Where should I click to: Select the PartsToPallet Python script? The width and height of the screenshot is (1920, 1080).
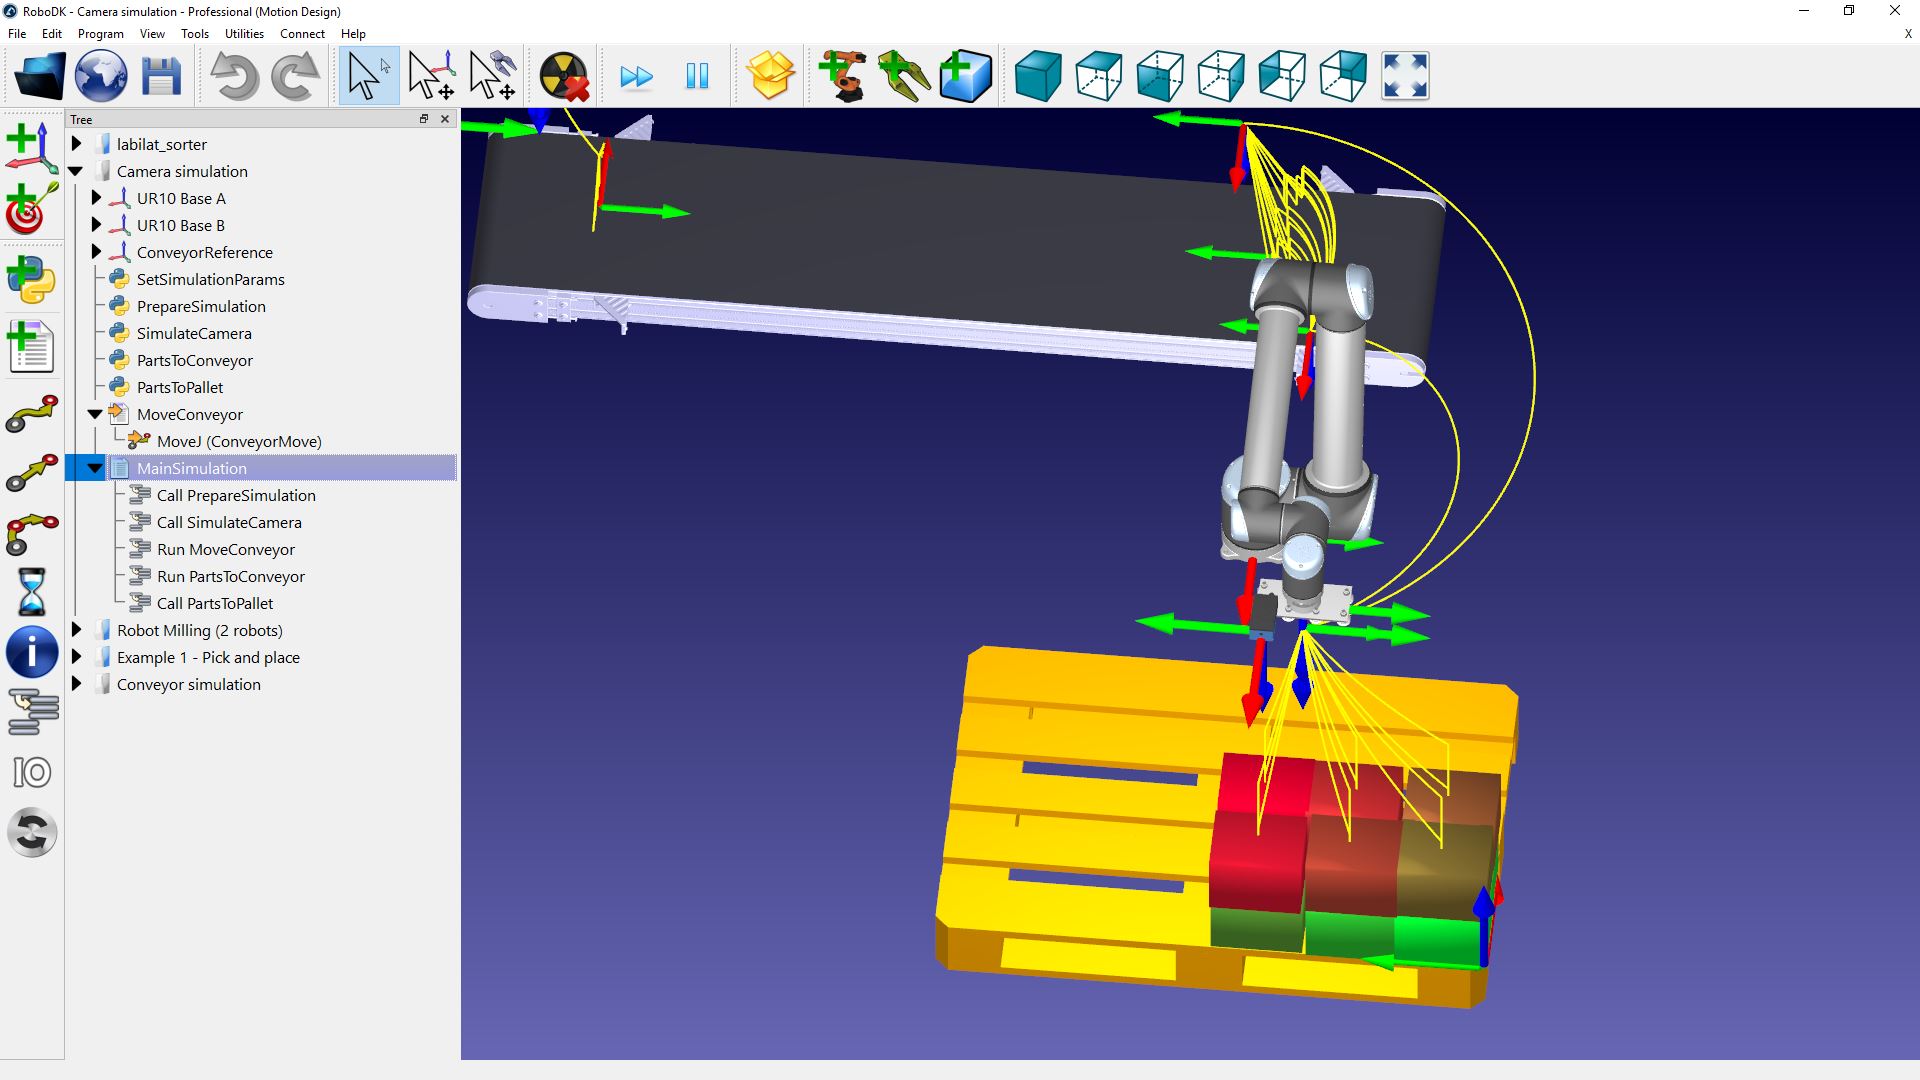180,387
